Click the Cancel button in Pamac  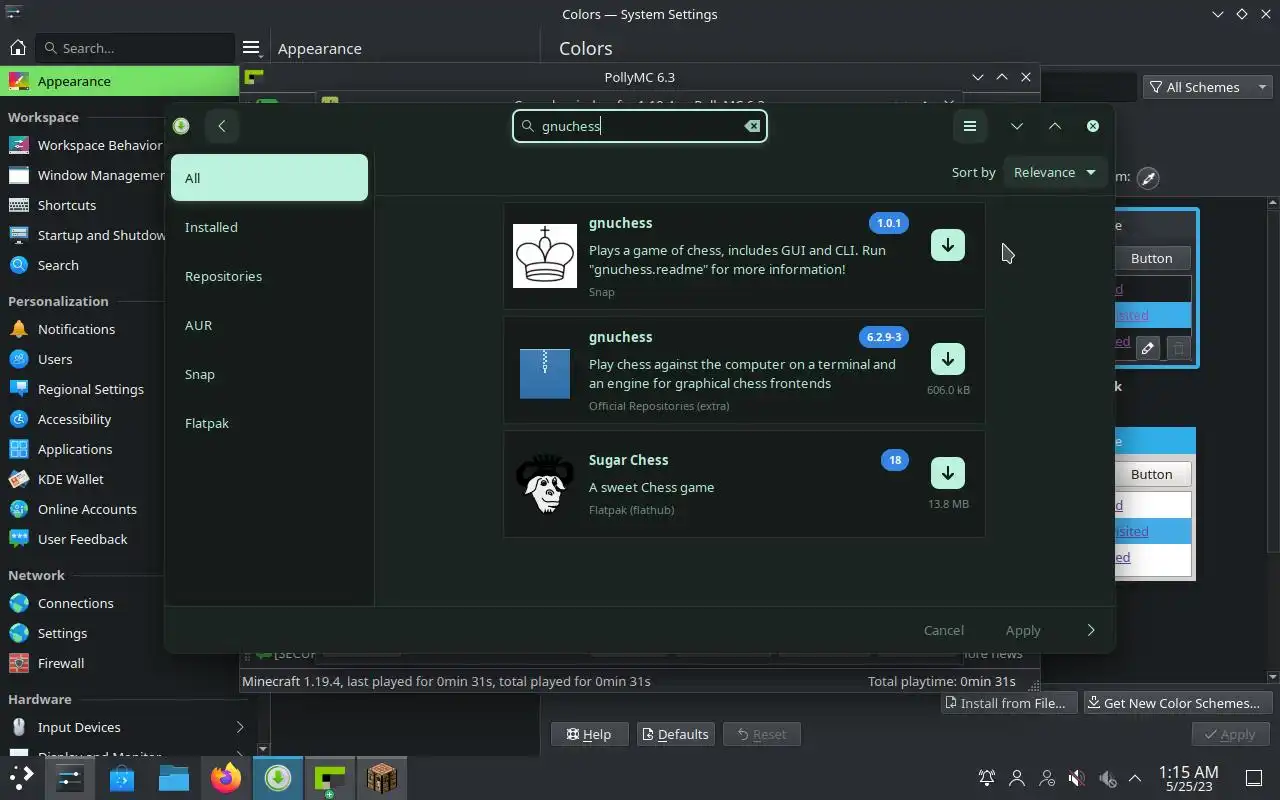(944, 630)
